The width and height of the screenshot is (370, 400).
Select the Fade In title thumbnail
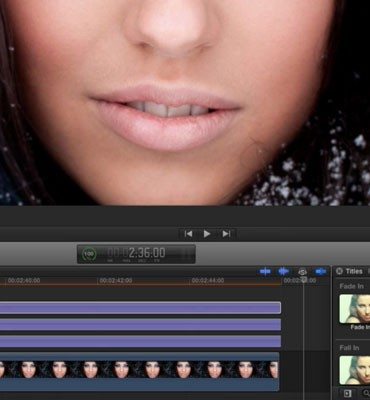355,309
